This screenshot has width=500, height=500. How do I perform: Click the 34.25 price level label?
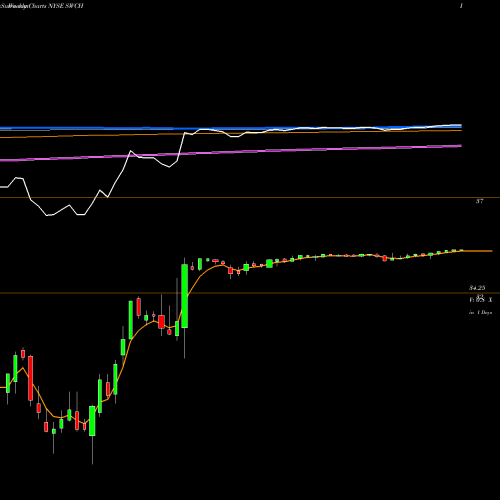click(x=477, y=288)
